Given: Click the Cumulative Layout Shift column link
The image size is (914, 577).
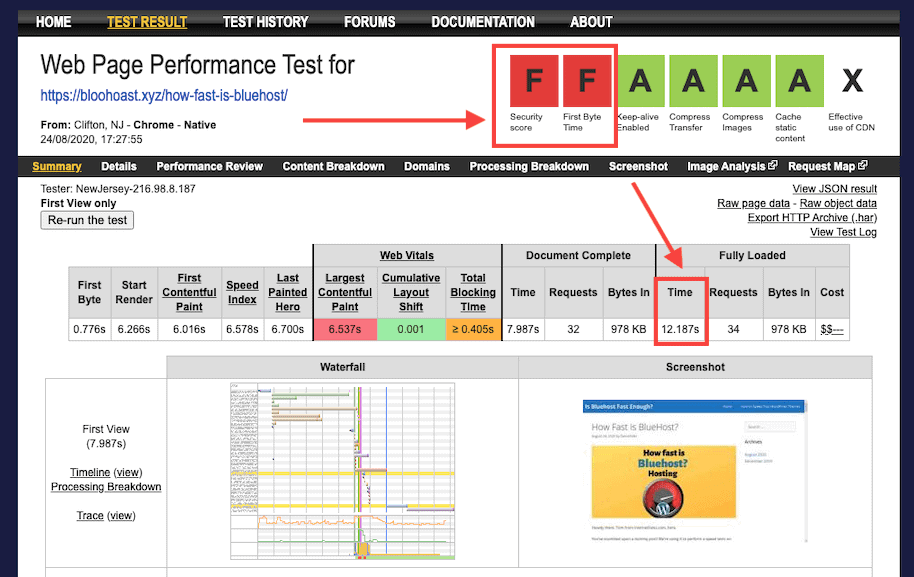Looking at the screenshot, I should tap(411, 293).
